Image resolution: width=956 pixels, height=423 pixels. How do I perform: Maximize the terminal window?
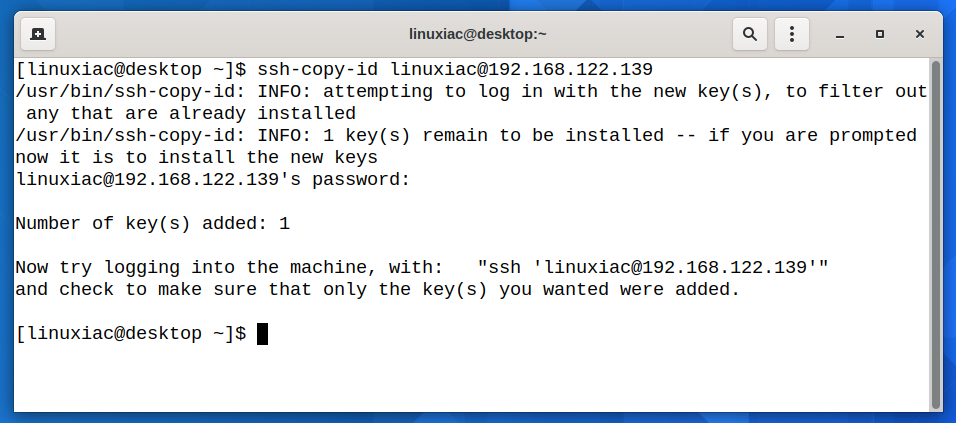coord(880,34)
